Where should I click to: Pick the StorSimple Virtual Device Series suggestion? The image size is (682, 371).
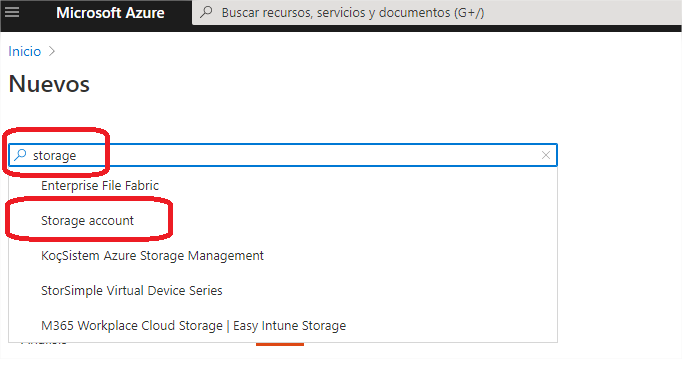coord(132,290)
